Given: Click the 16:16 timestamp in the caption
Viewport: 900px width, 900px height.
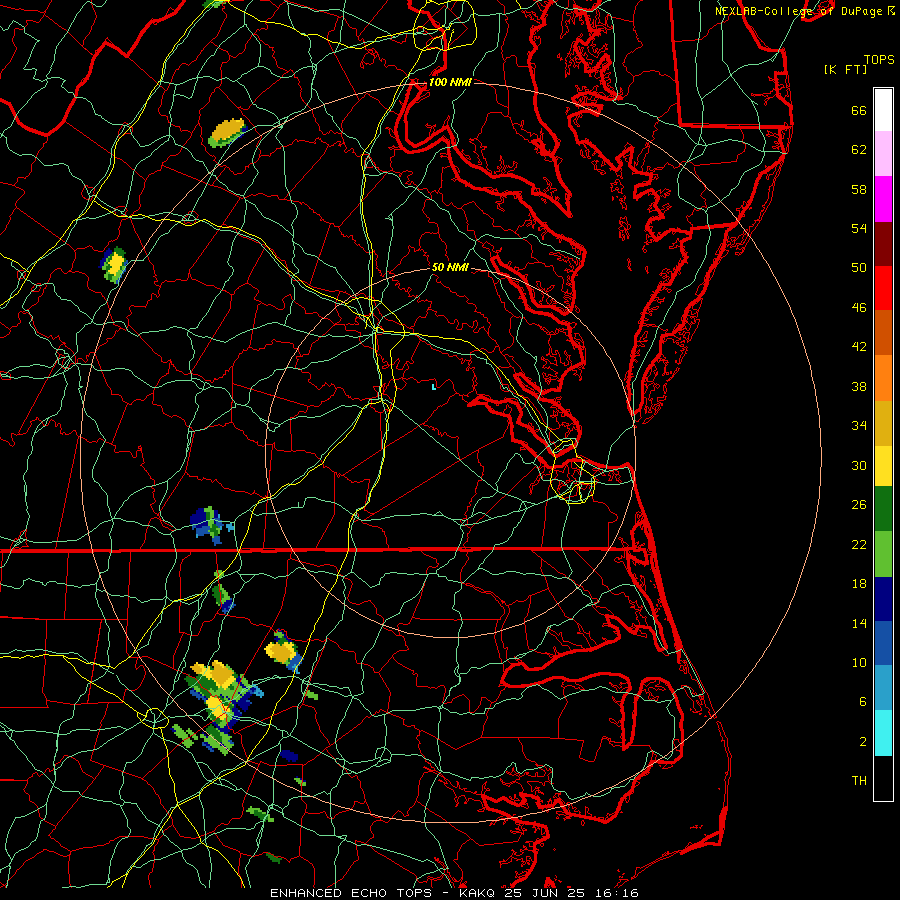Looking at the screenshot, I should (616, 893).
